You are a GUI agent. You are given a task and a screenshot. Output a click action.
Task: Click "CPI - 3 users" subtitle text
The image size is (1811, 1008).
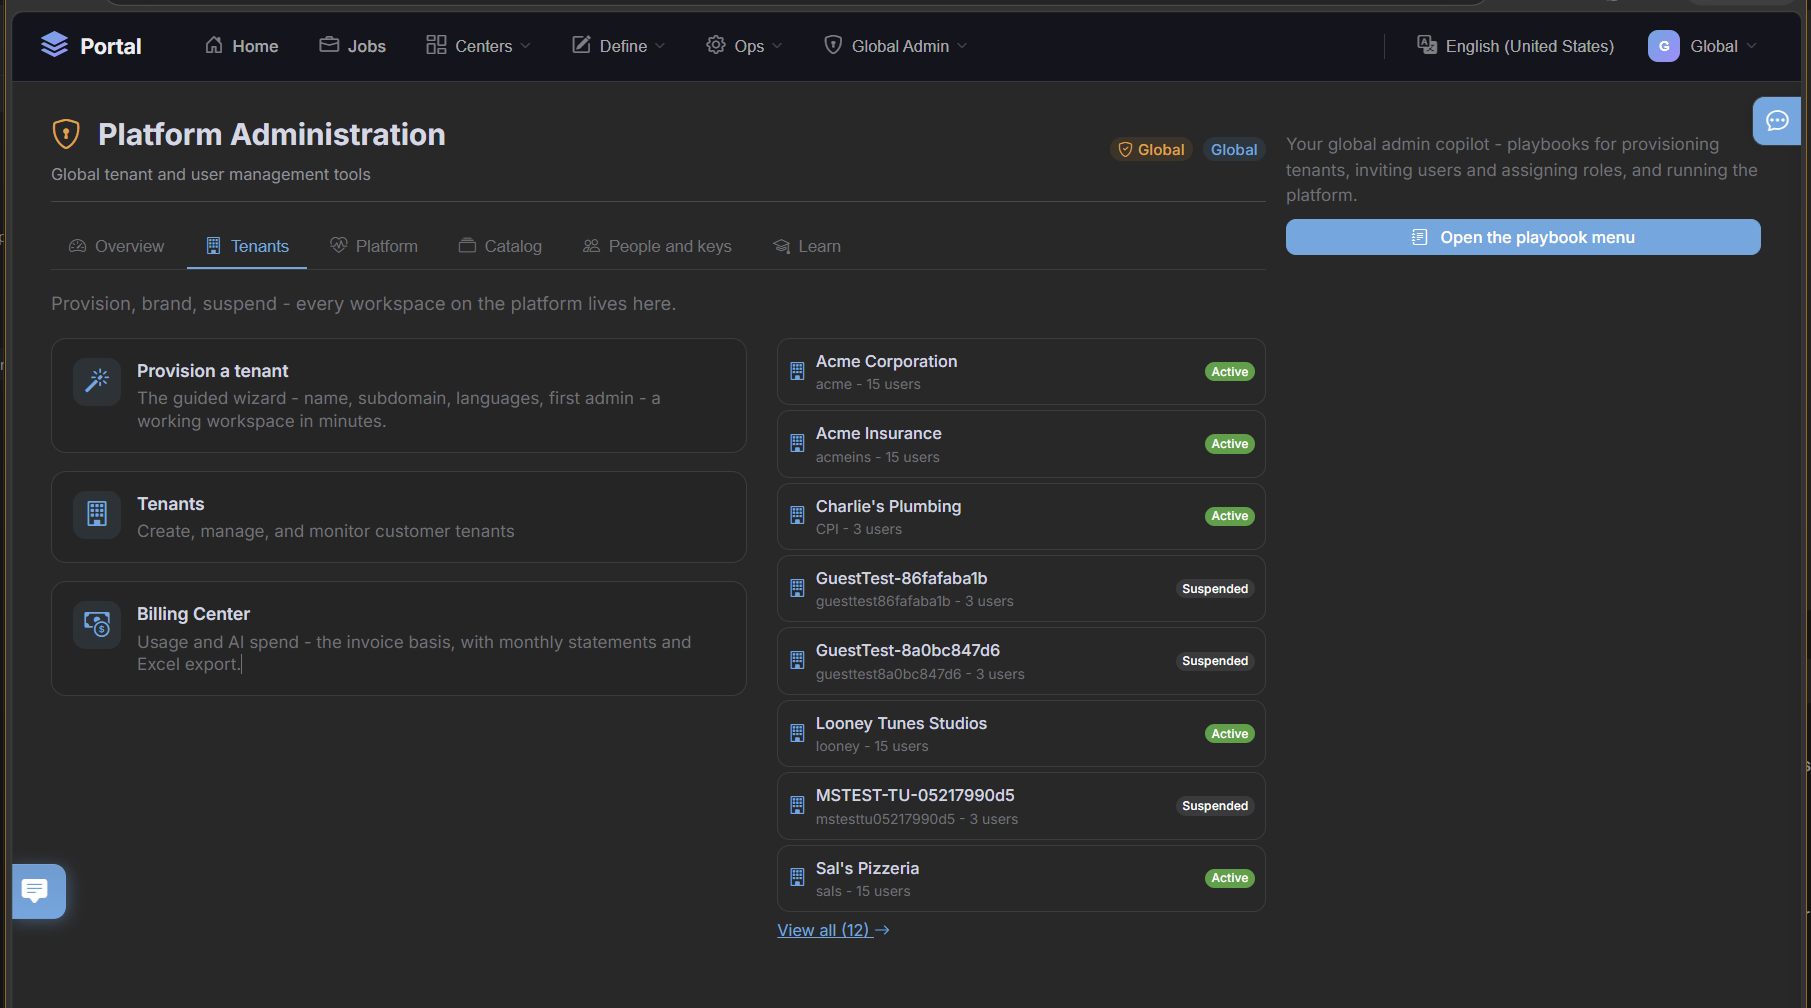[x=859, y=529]
